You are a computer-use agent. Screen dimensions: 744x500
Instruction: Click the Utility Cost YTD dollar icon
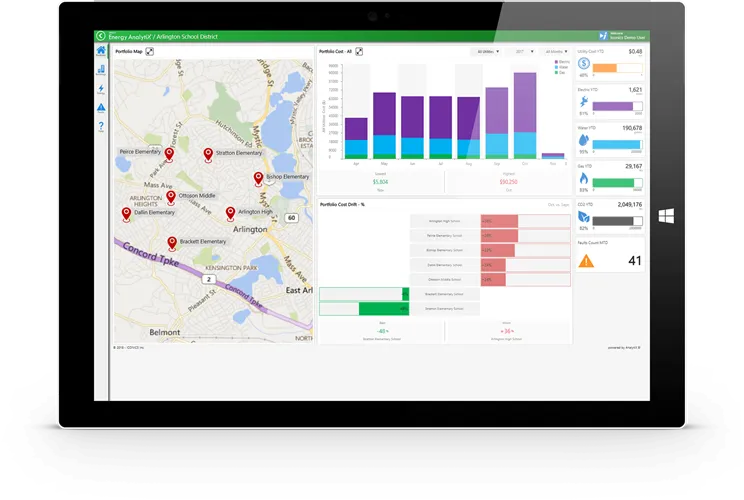(584, 63)
